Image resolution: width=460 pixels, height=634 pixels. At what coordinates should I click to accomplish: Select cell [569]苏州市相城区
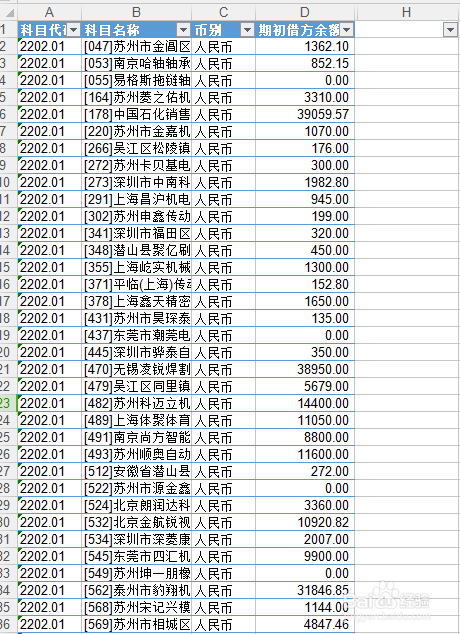[x=136, y=624]
